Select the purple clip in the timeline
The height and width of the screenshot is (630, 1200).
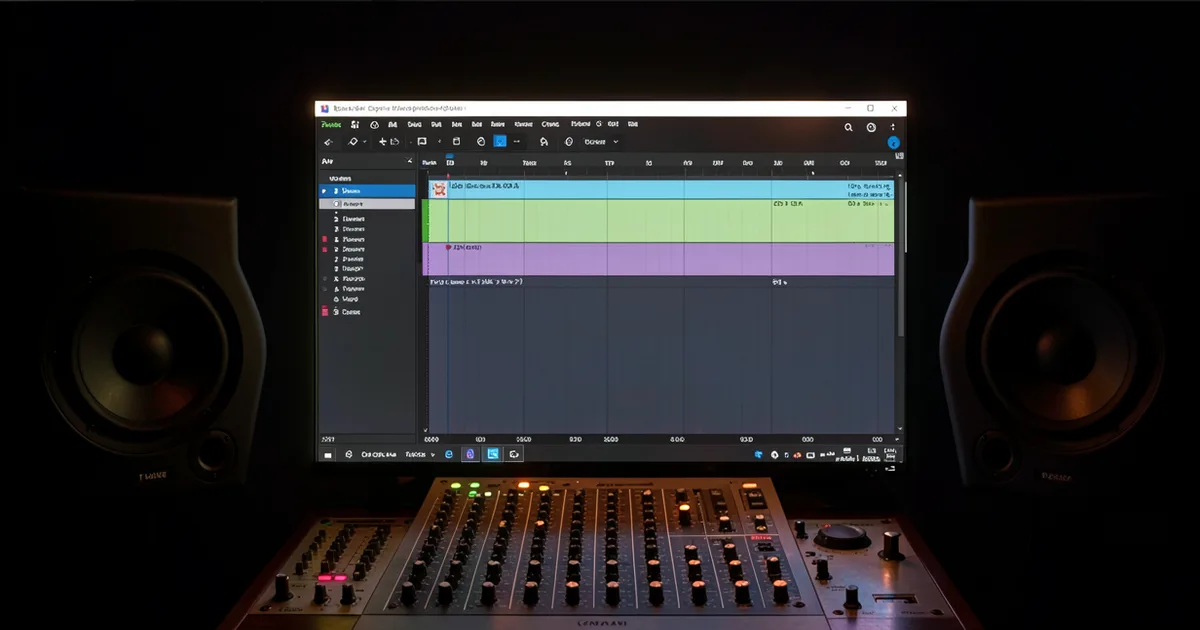click(660, 259)
